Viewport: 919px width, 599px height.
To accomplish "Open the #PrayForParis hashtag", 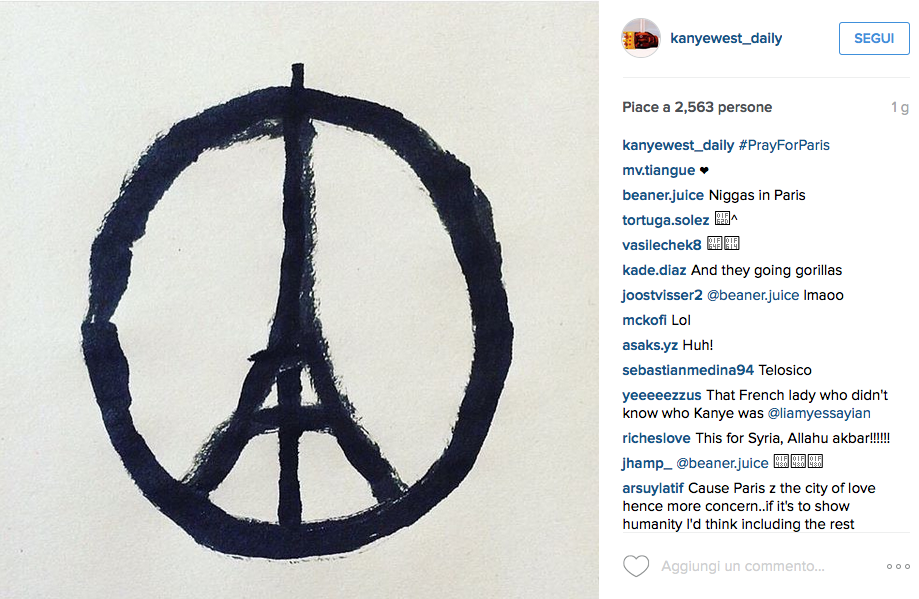I will point(784,145).
